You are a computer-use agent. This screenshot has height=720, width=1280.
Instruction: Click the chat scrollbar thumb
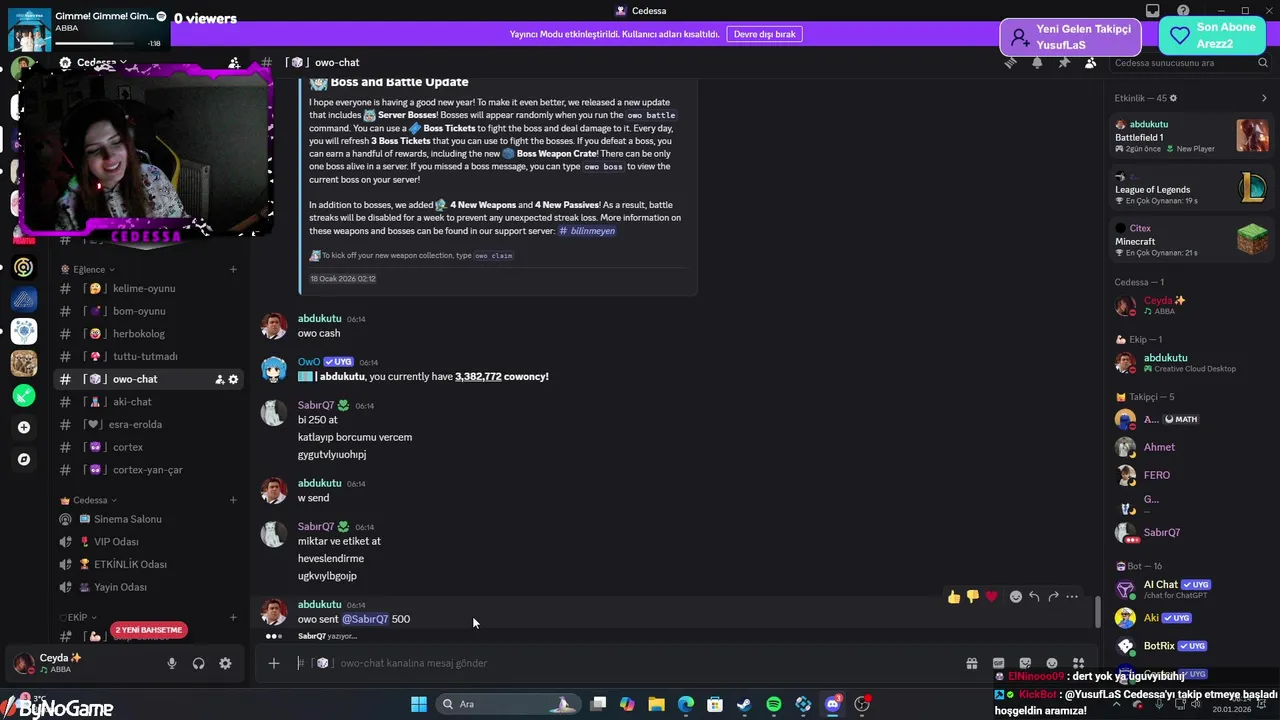(x=1098, y=610)
